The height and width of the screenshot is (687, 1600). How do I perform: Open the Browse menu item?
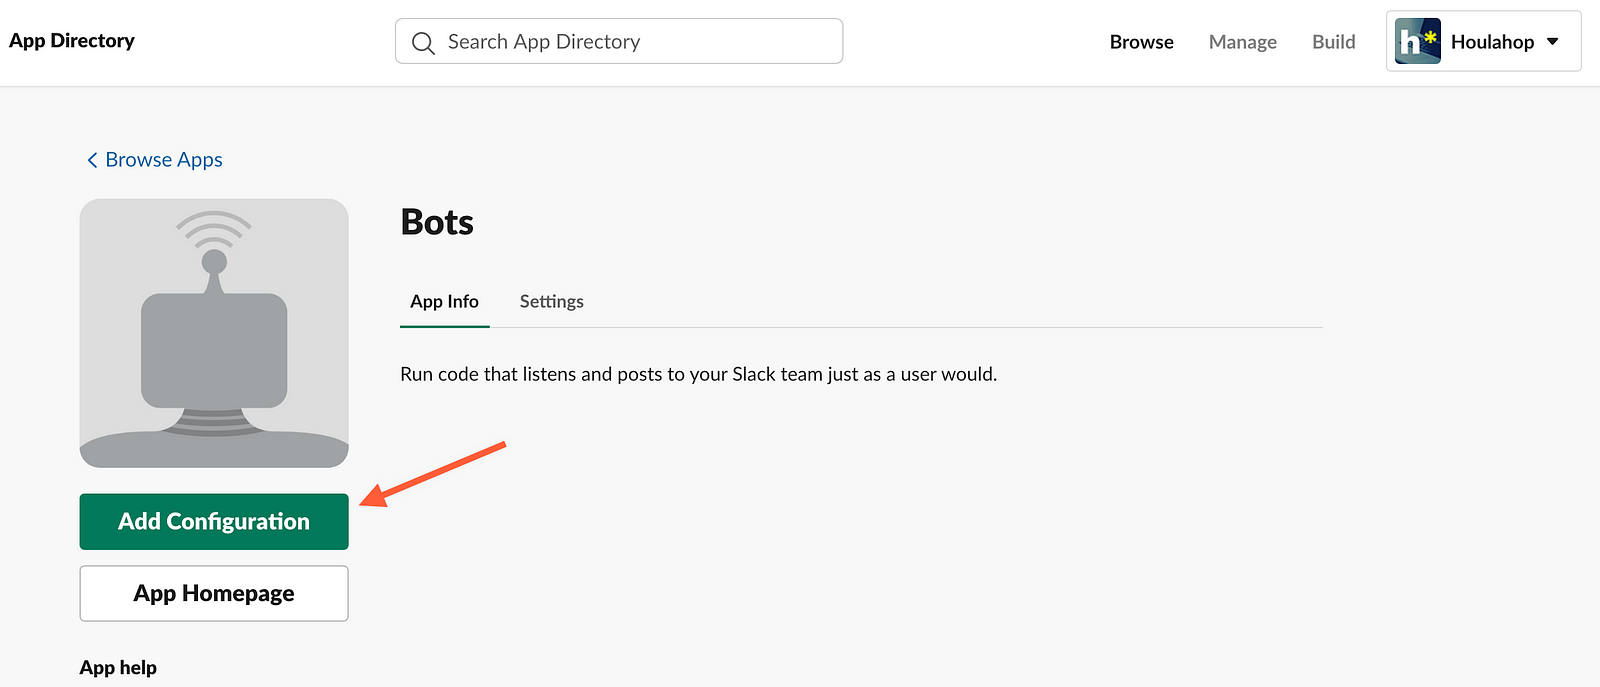[x=1141, y=42]
